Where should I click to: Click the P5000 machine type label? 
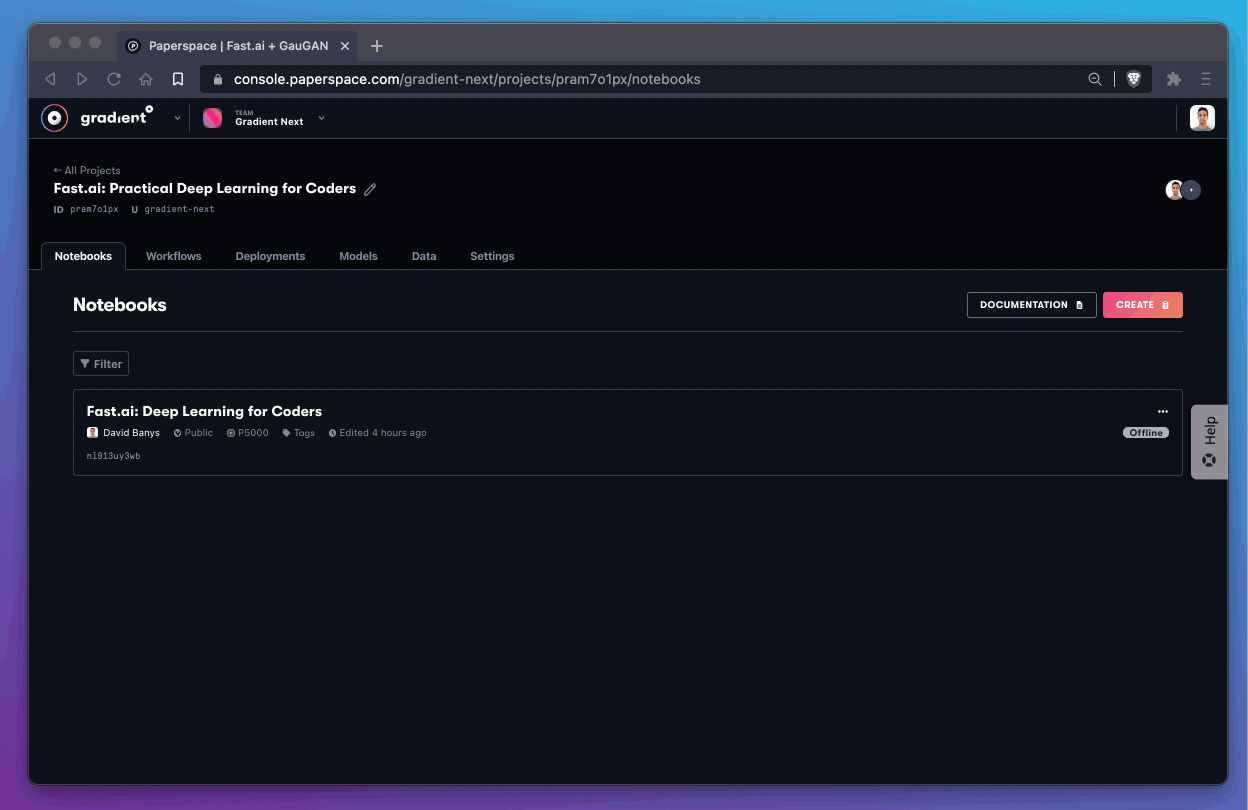(x=247, y=433)
